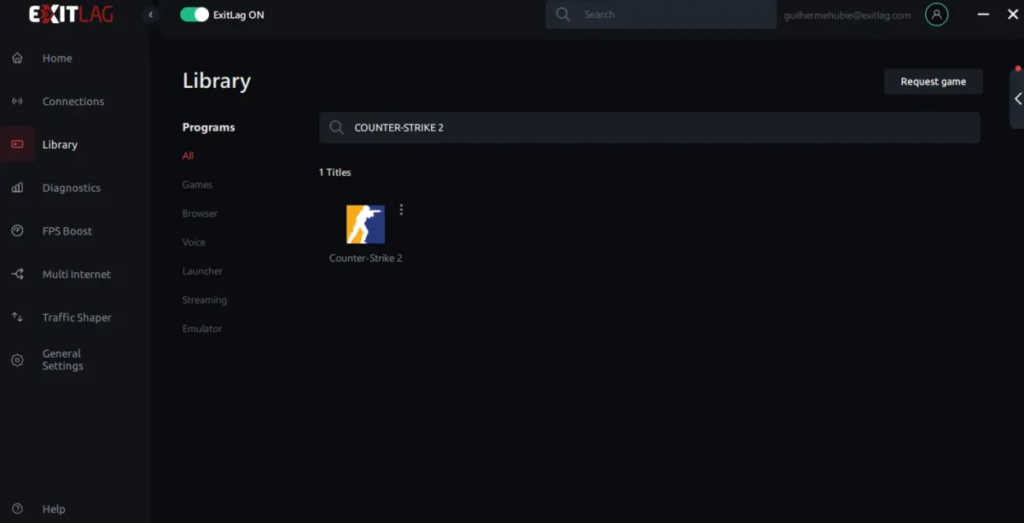Click the Request game button
The width and height of the screenshot is (1024, 523).
(x=933, y=82)
